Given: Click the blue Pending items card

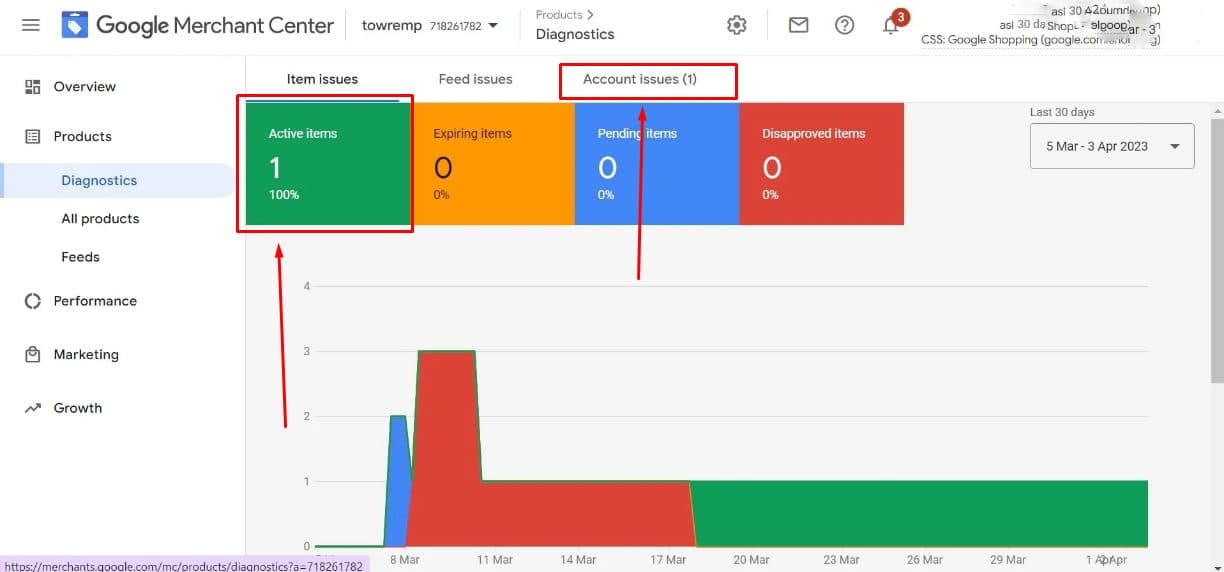Looking at the screenshot, I should point(657,164).
